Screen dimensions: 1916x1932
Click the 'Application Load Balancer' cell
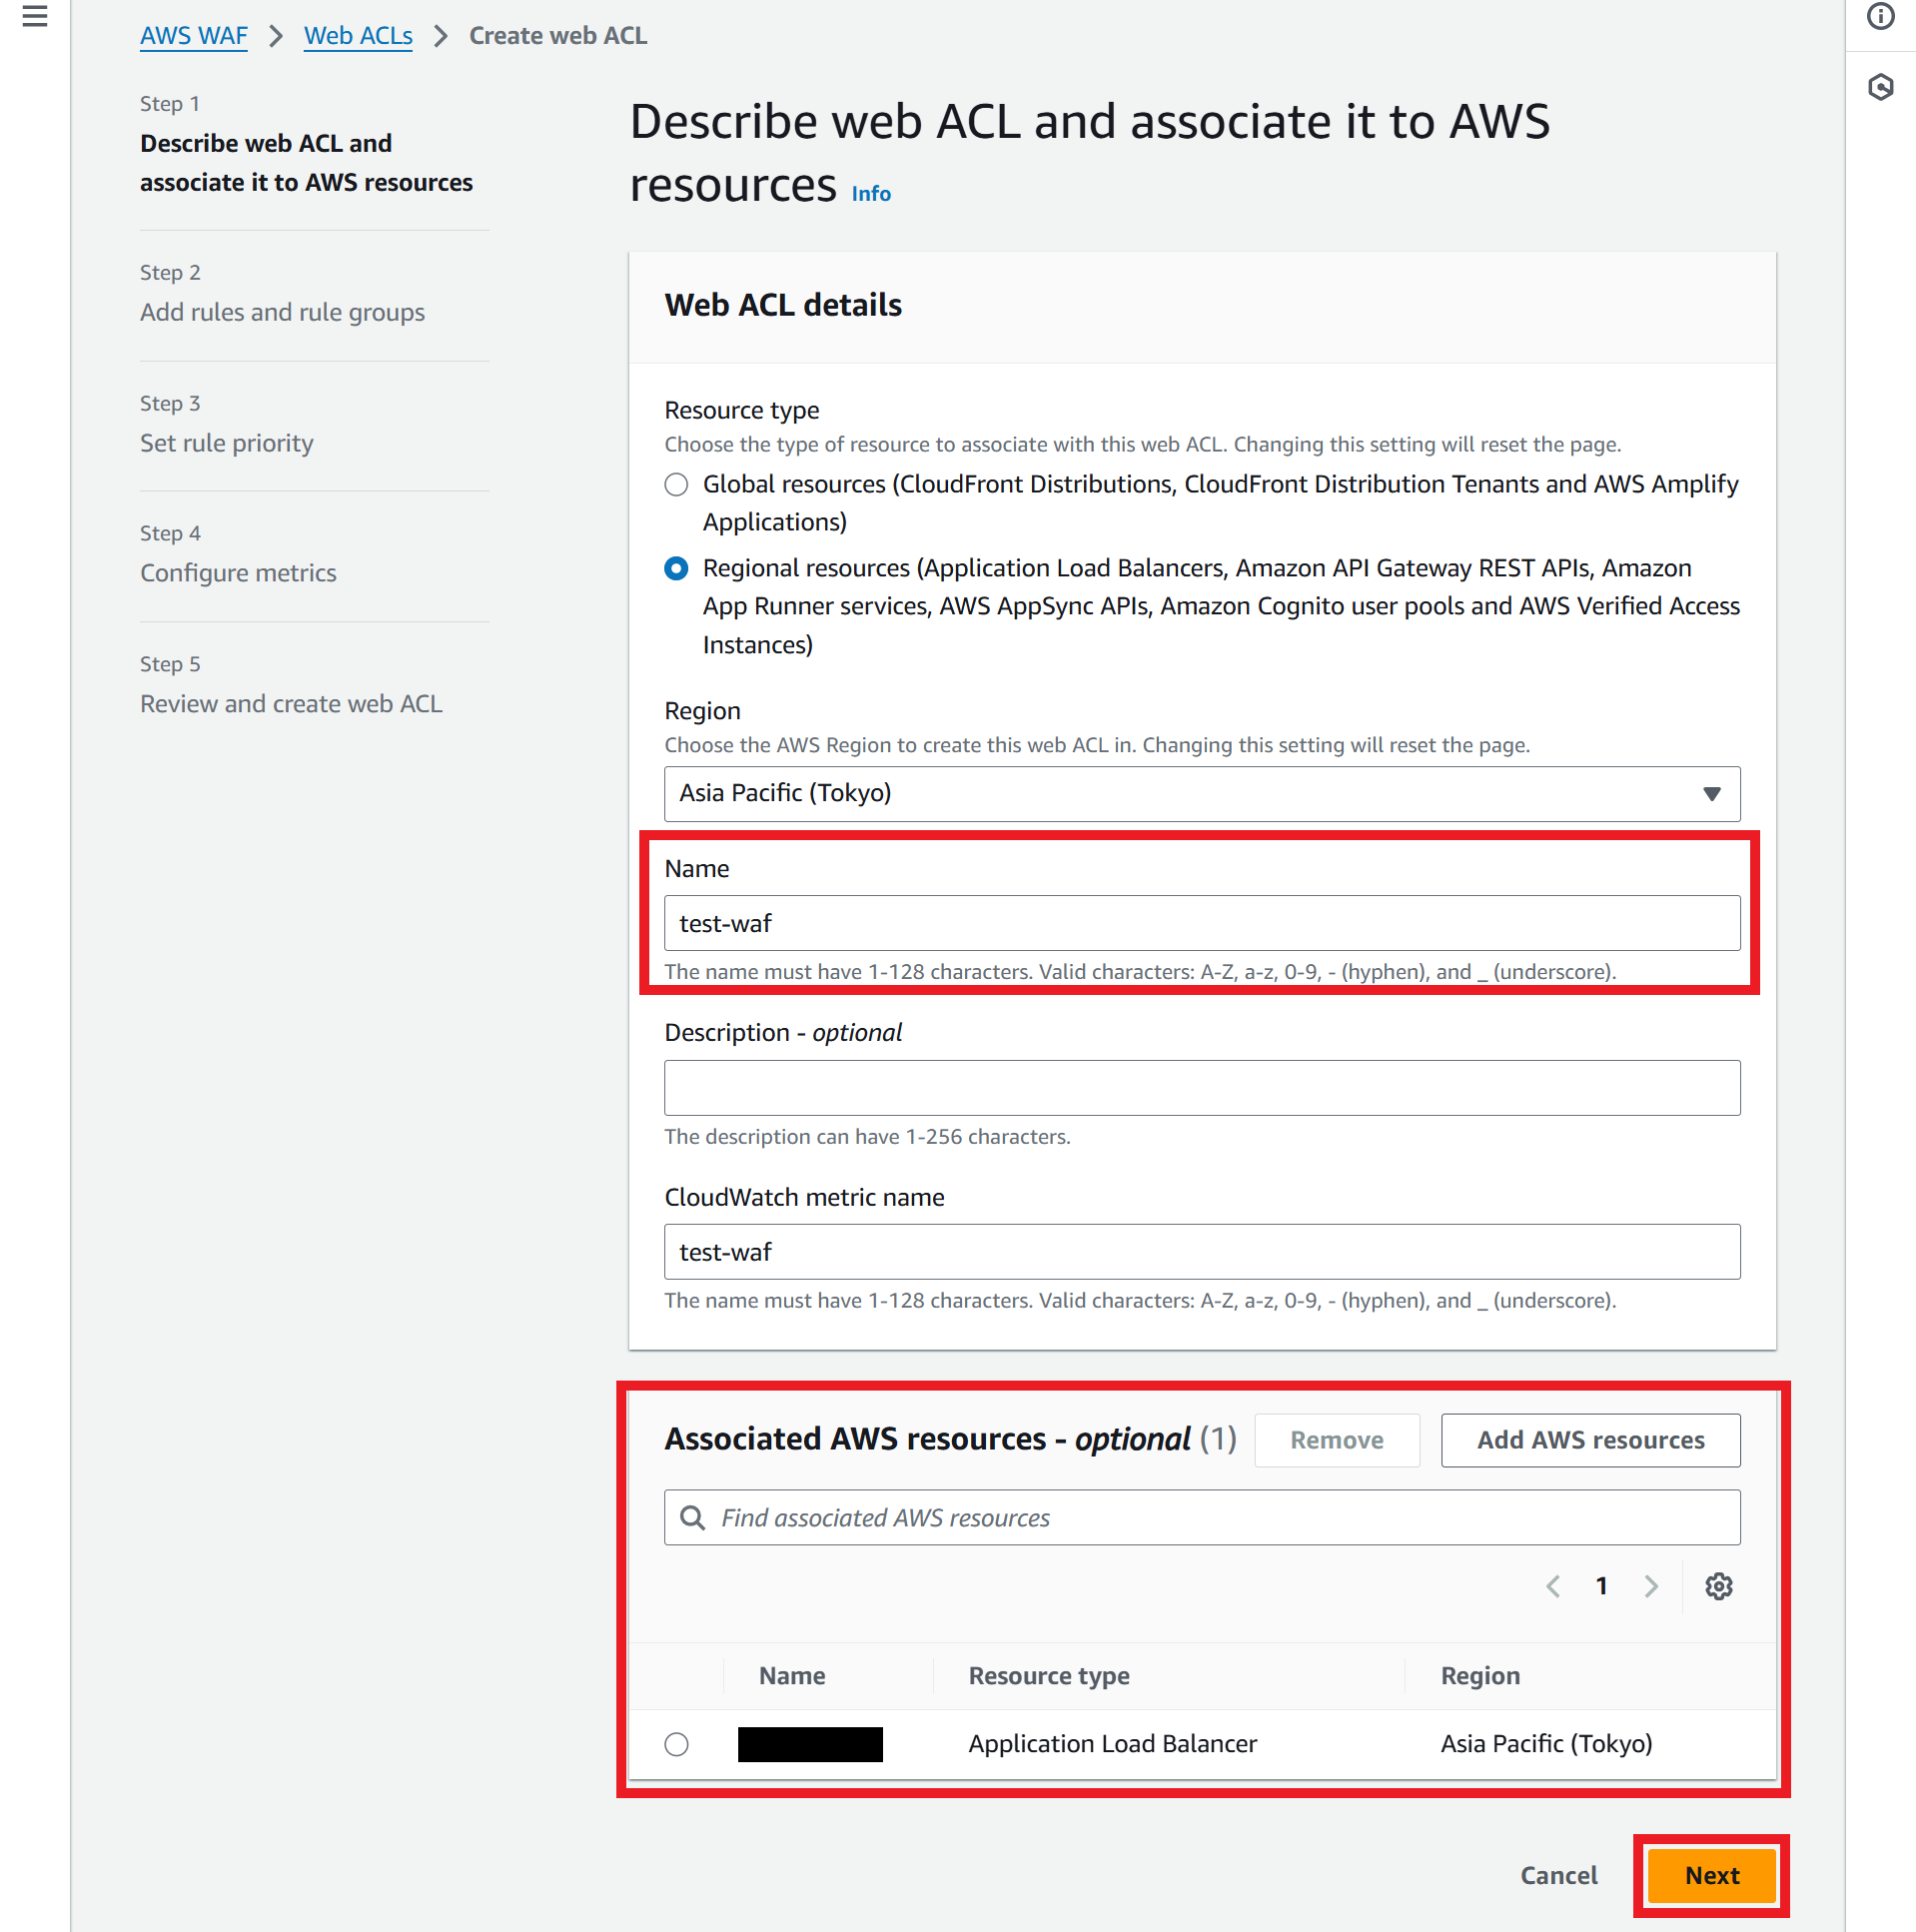pos(1111,1744)
